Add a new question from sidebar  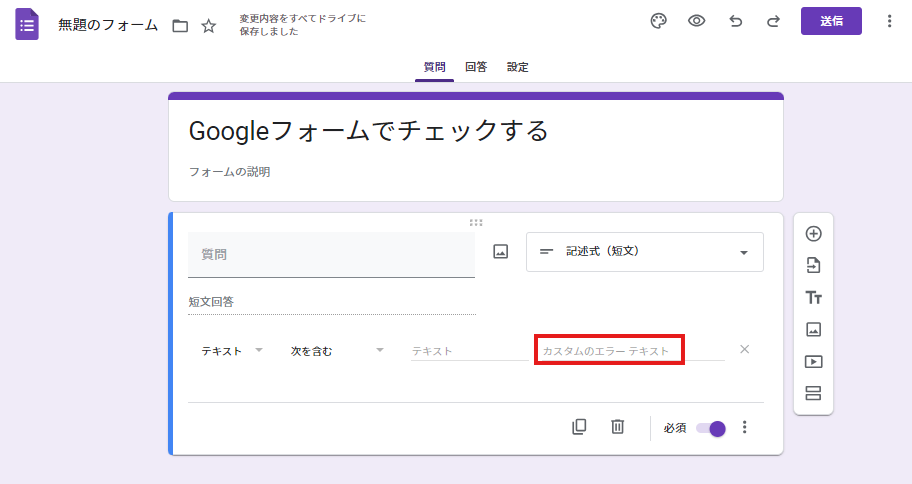[x=813, y=234]
